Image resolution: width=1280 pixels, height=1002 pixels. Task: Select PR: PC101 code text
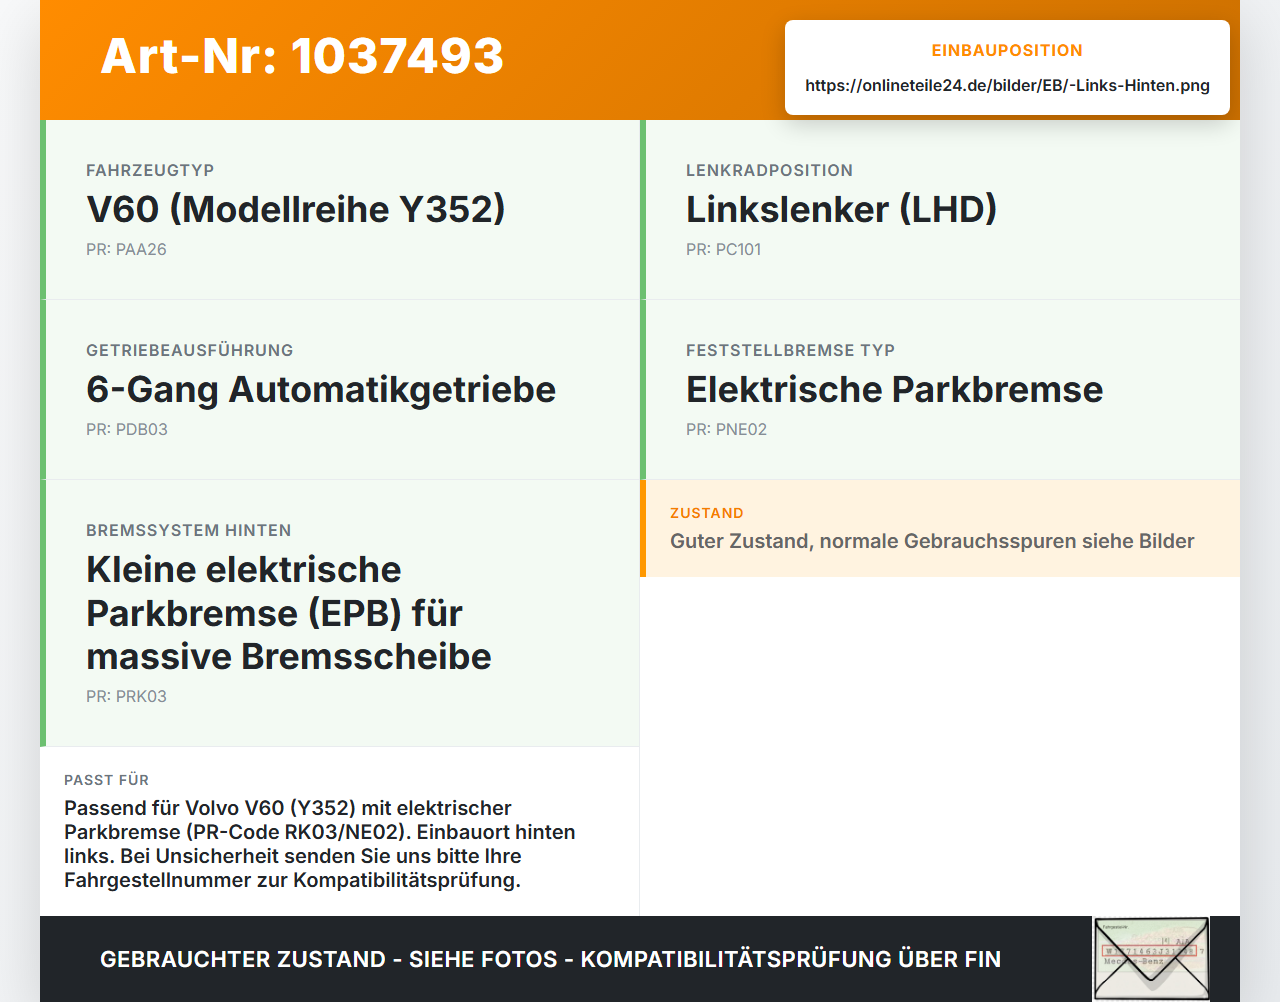pos(723,249)
